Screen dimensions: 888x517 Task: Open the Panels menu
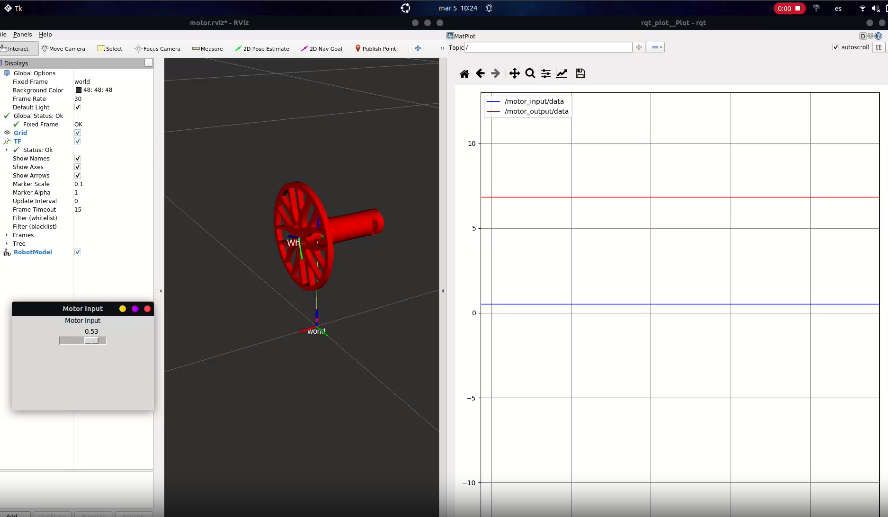click(x=23, y=35)
